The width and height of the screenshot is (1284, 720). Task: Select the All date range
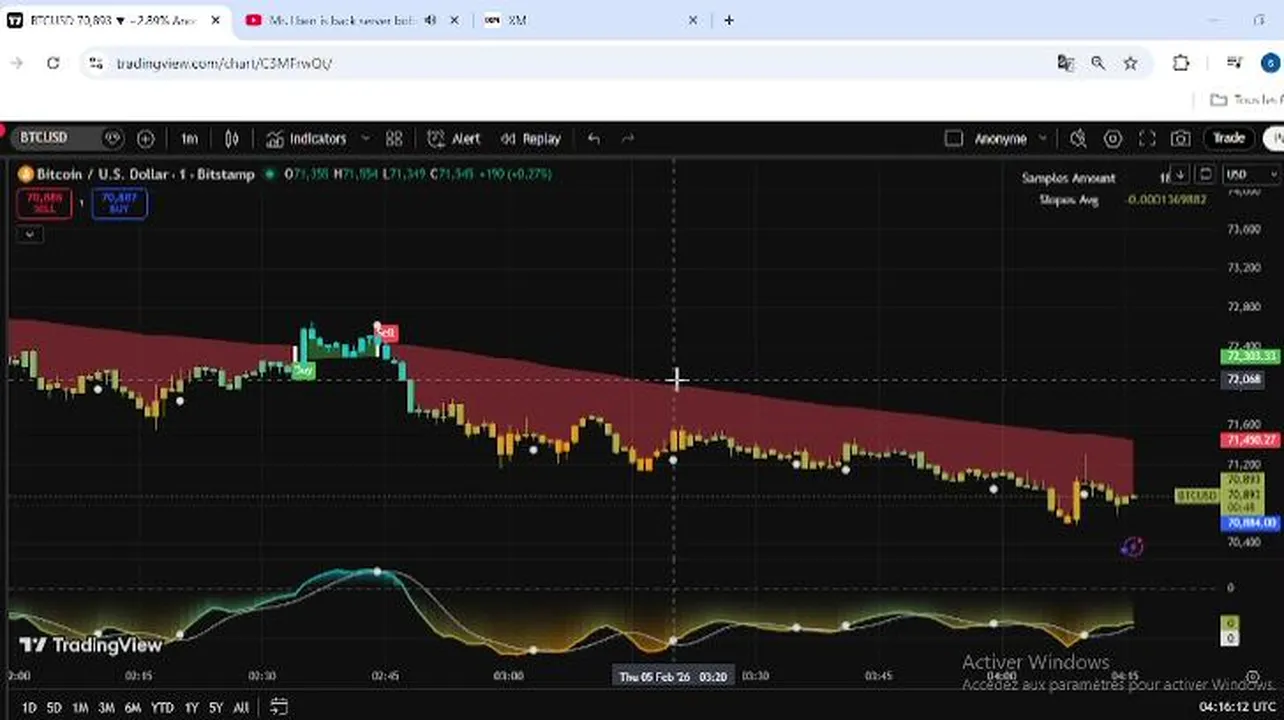click(241, 707)
